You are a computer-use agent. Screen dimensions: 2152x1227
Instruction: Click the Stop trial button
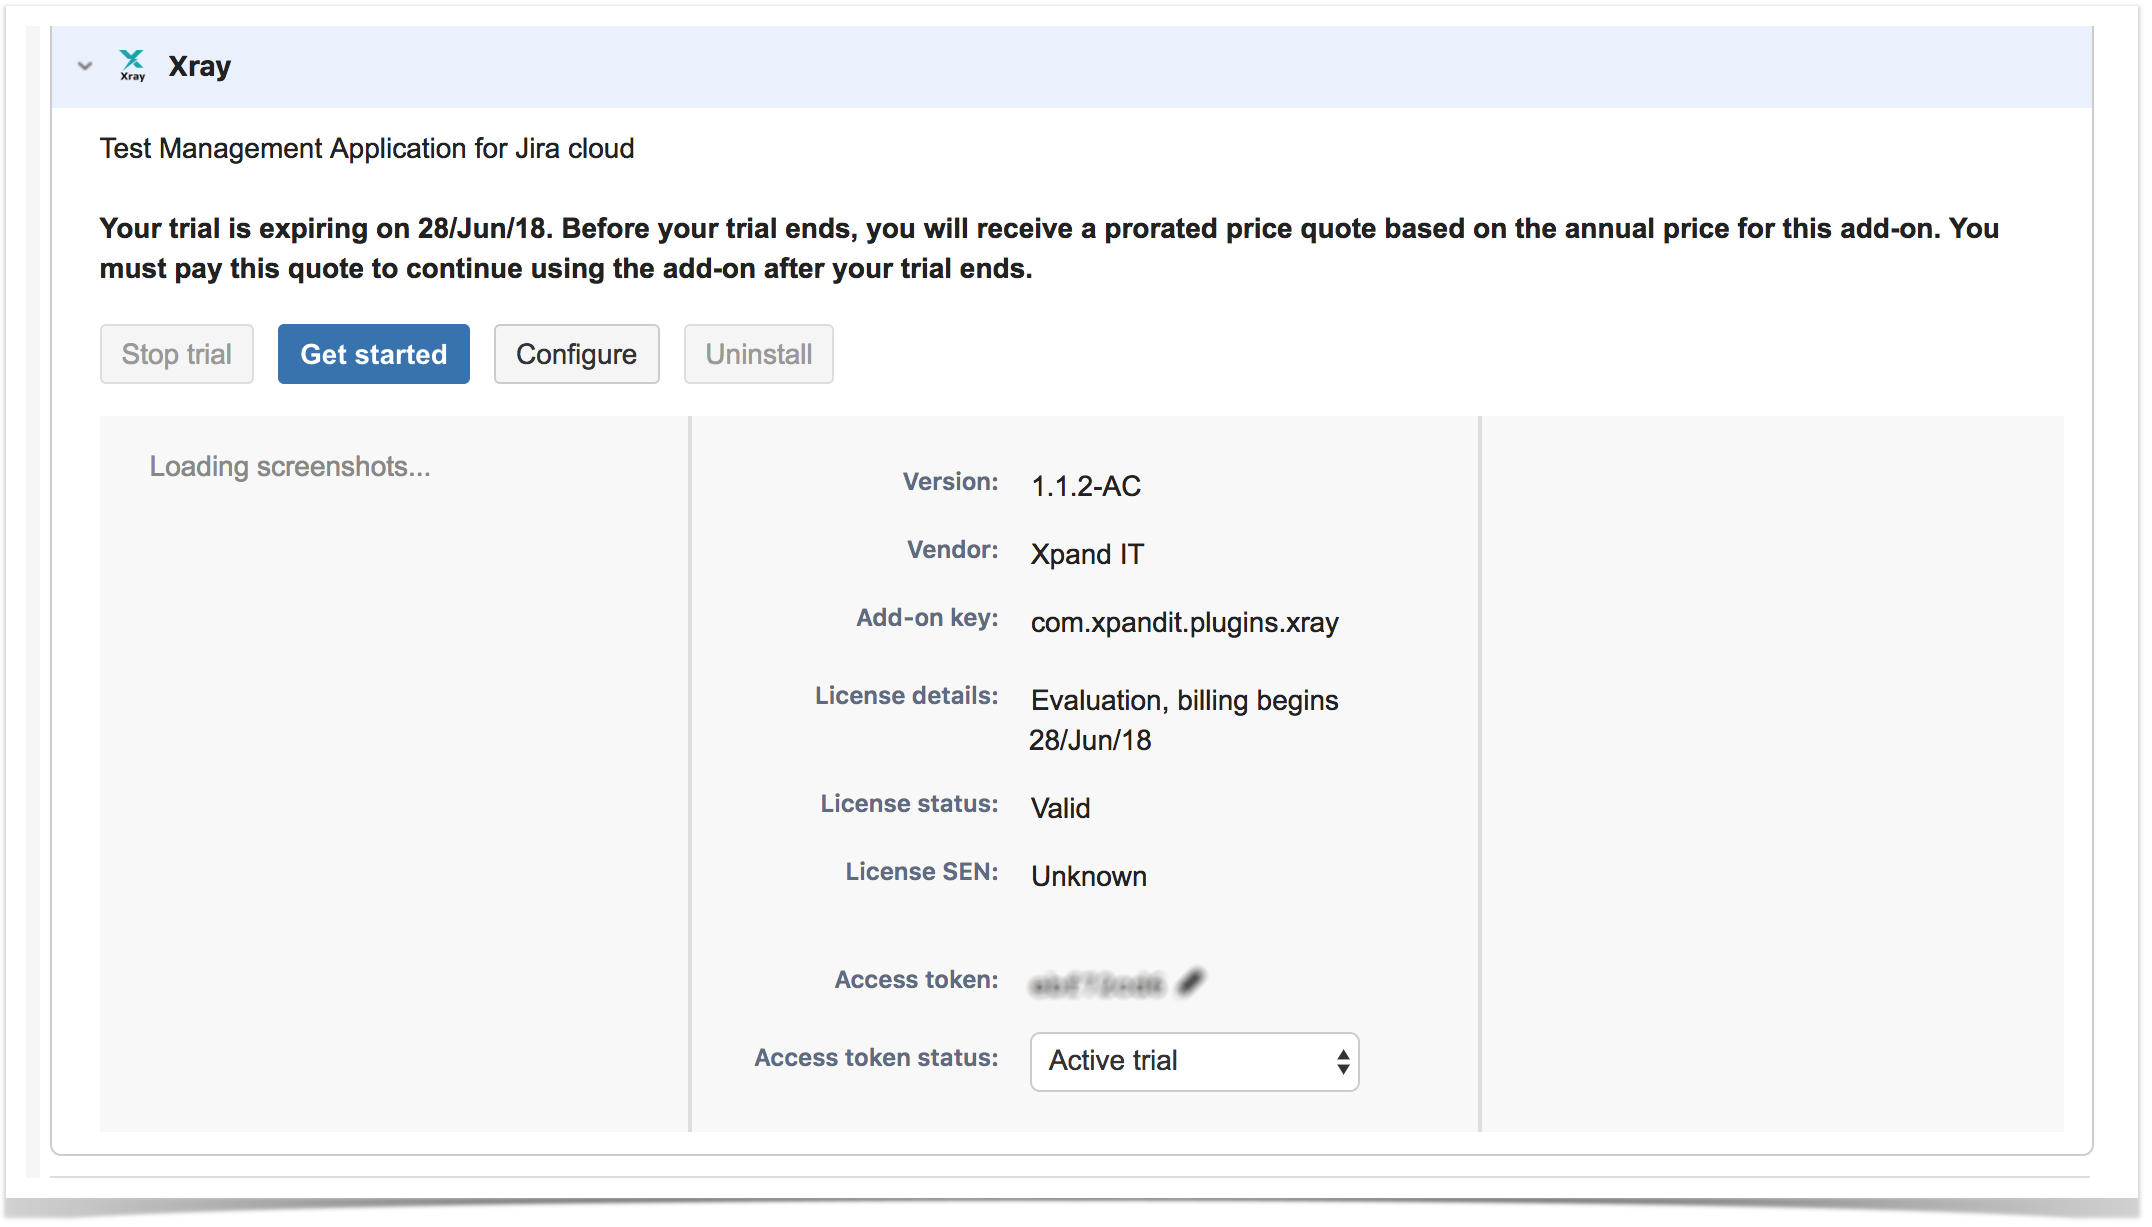click(x=177, y=354)
